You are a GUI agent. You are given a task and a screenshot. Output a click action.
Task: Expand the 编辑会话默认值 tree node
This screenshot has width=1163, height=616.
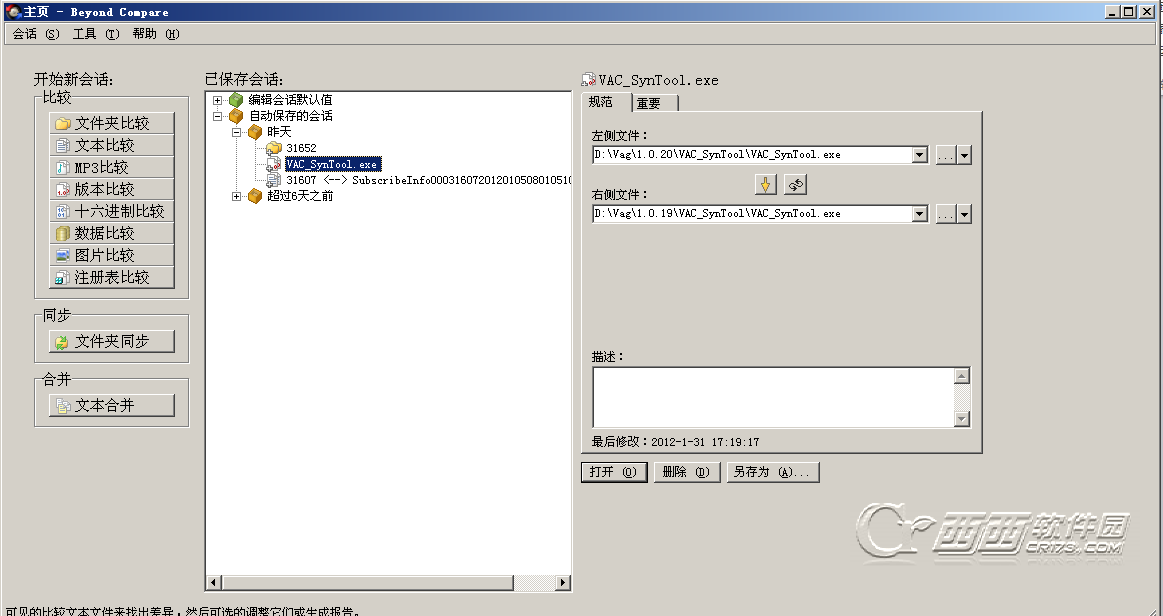217,99
